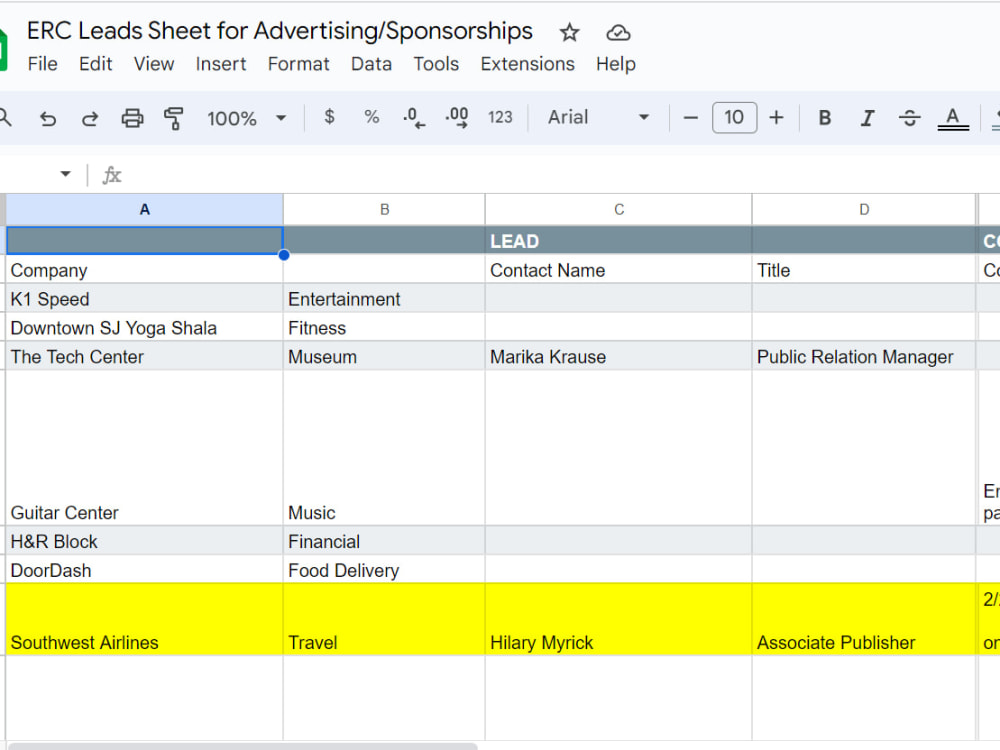Screen dimensions: 1000x750
Task: Click the horizontal scrollbar
Action: [x=242, y=746]
